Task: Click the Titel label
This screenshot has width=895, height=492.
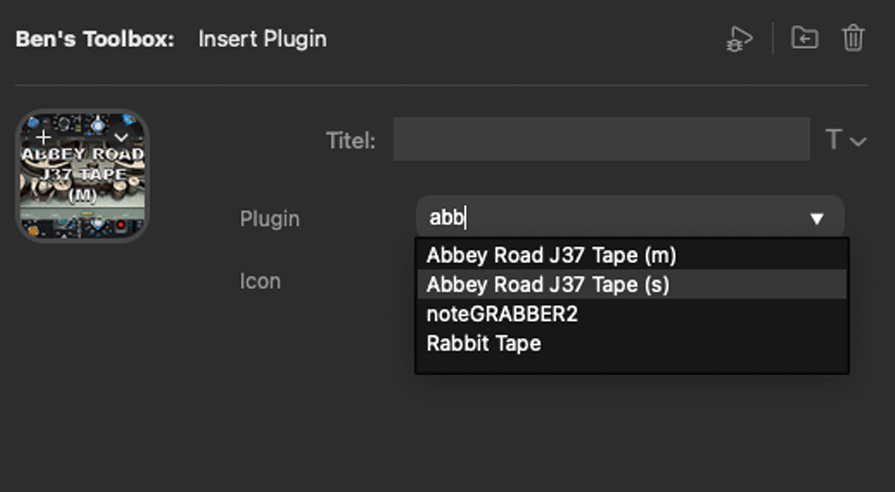Action: (x=350, y=141)
